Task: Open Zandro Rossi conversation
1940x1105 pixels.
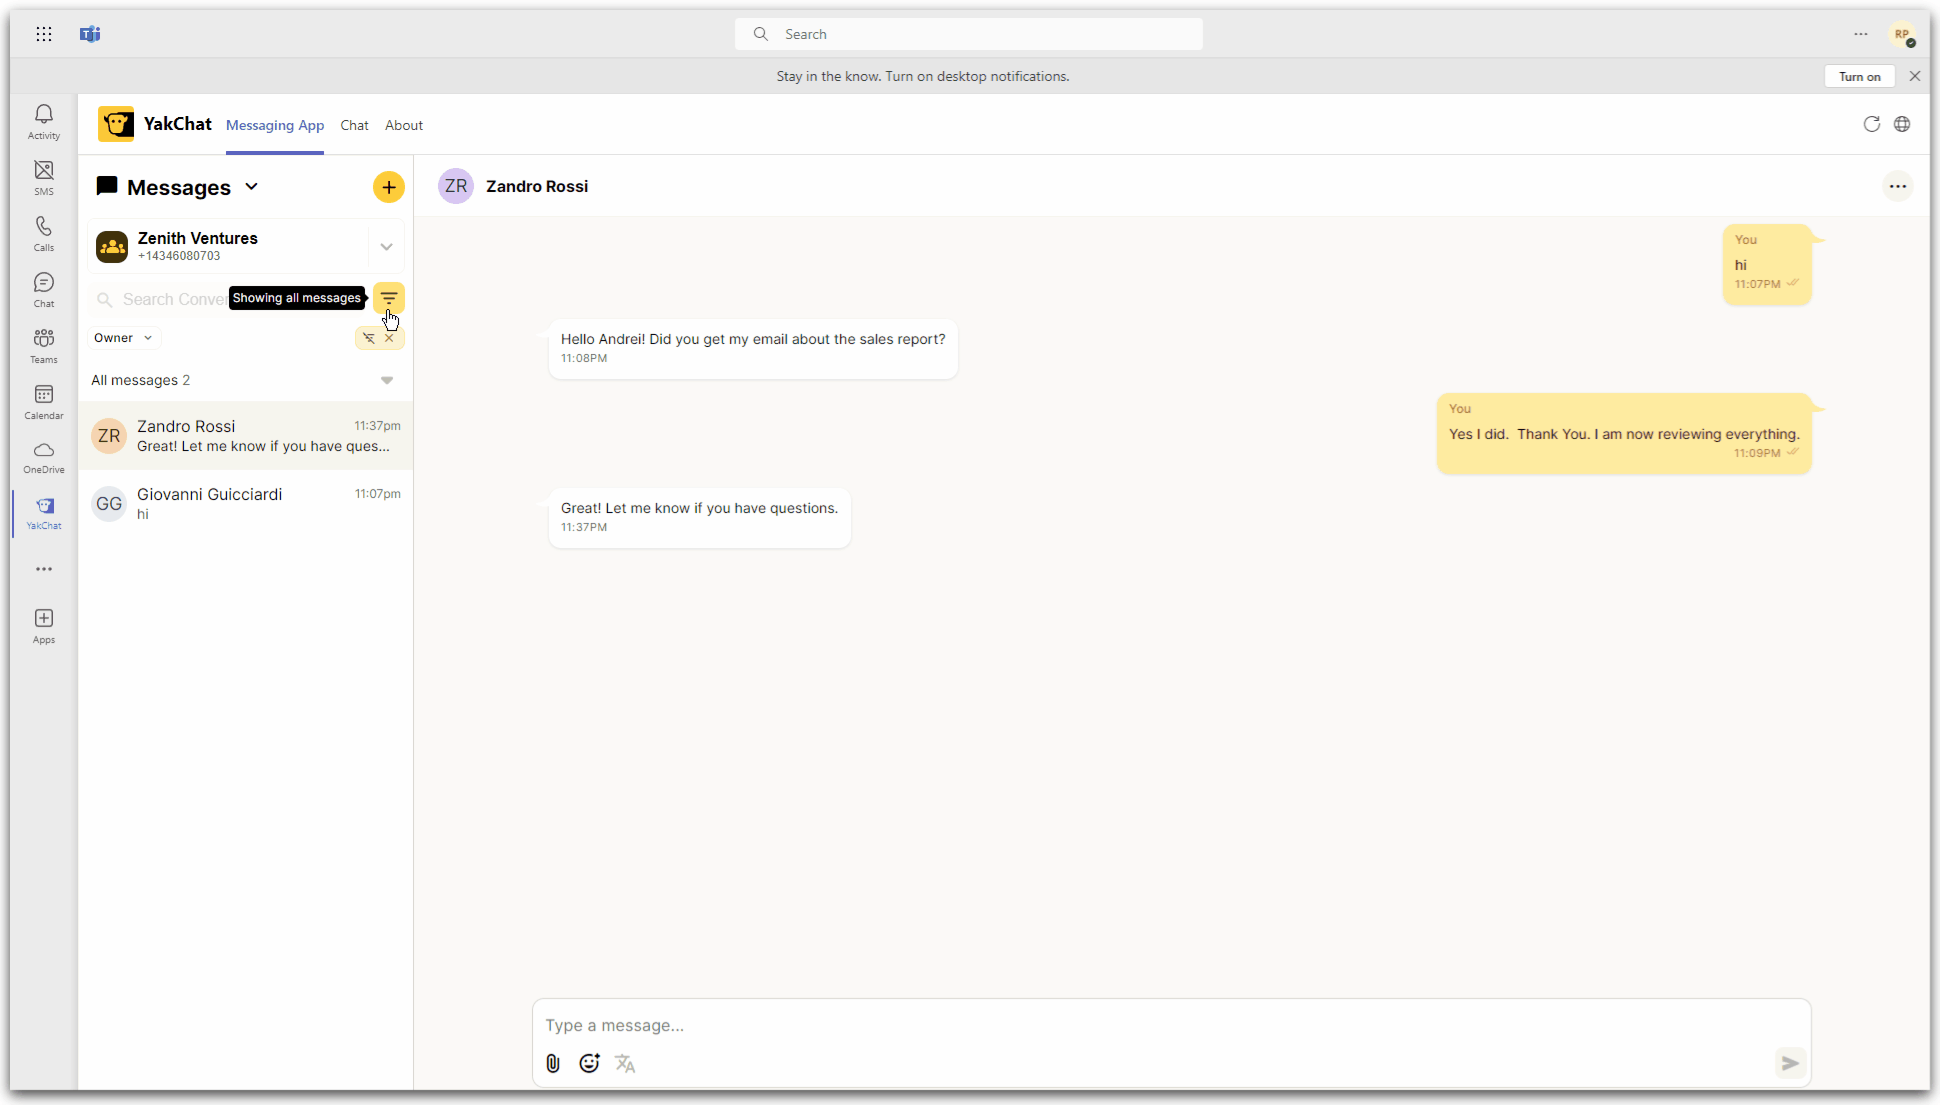Action: click(x=246, y=436)
